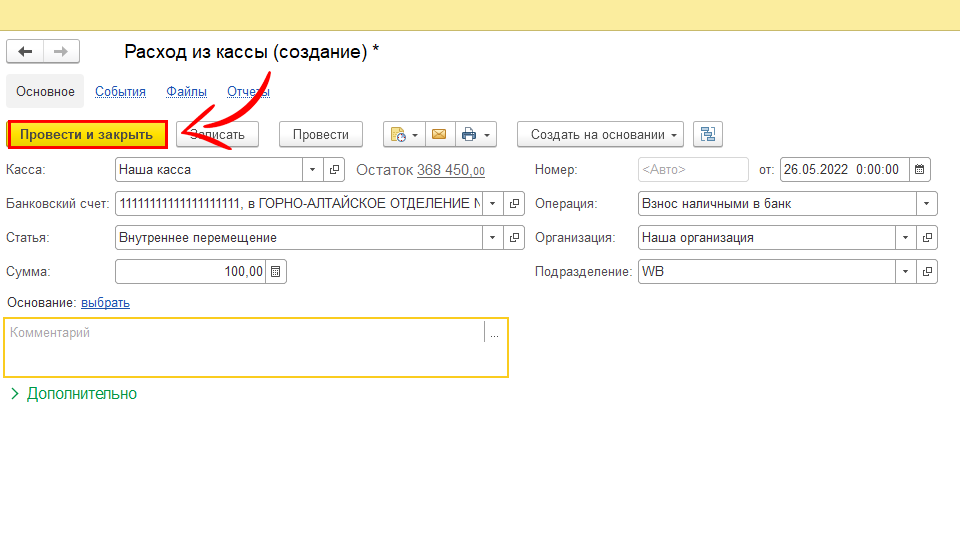Expand the Дополнительно section
The width and height of the screenshot is (960, 540).
(73, 394)
